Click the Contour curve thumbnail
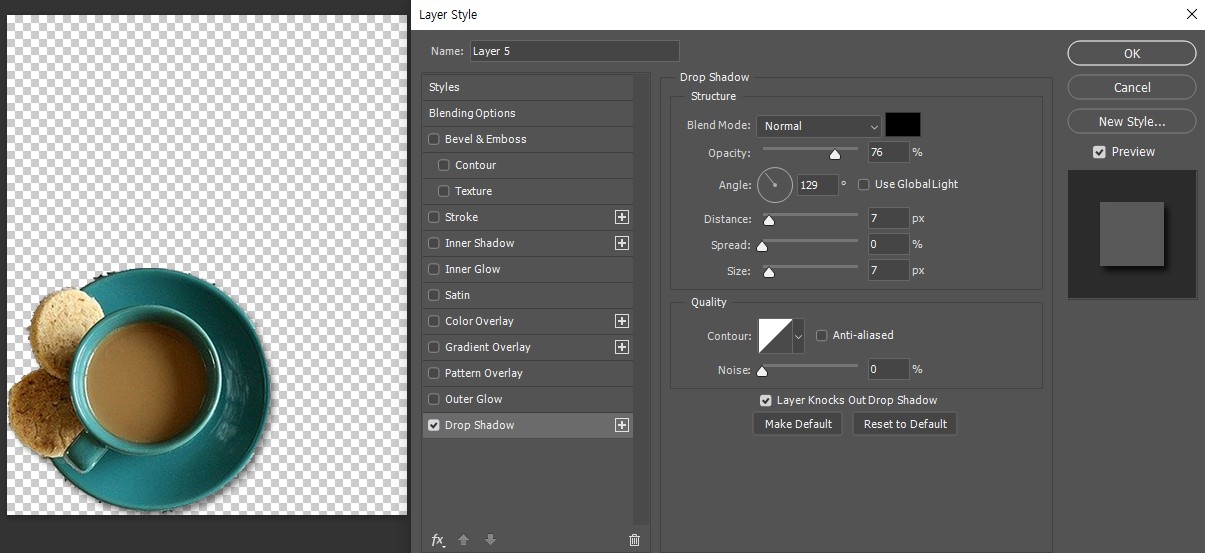 [775, 336]
